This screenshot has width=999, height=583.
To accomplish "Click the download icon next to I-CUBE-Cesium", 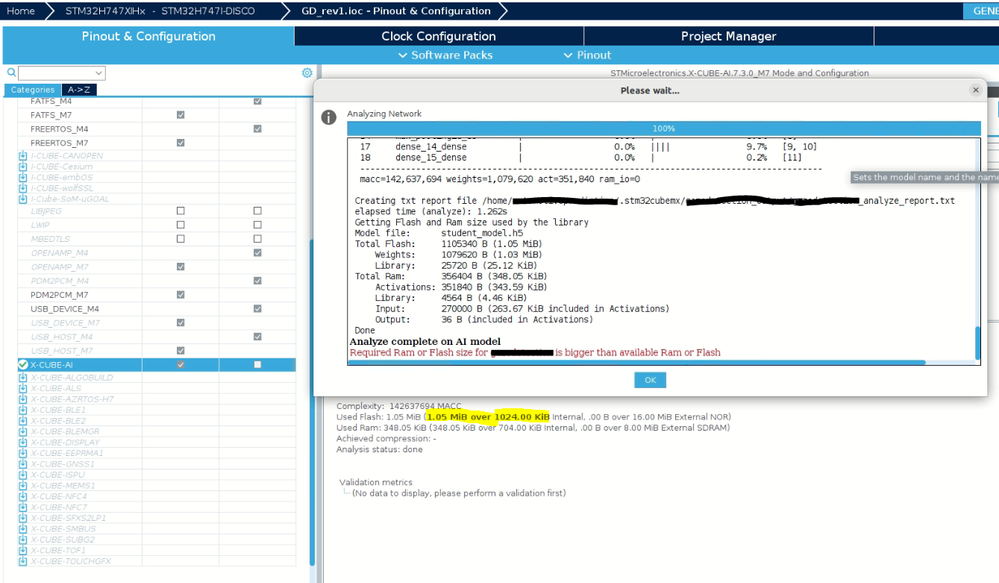I will point(23,166).
